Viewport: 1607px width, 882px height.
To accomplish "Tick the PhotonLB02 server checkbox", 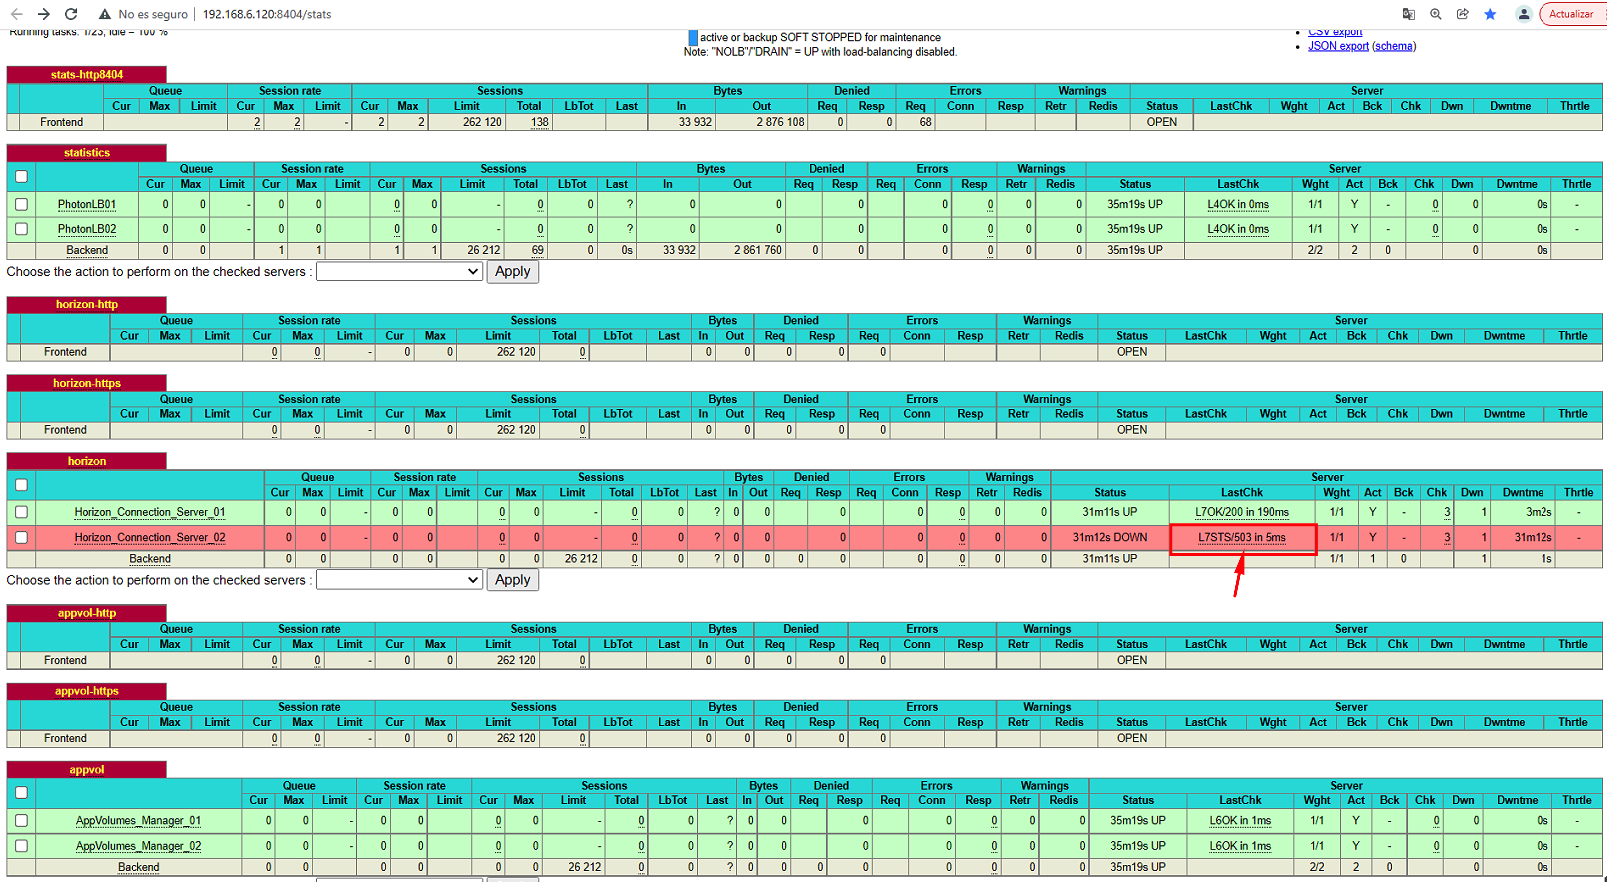I will 21,229.
